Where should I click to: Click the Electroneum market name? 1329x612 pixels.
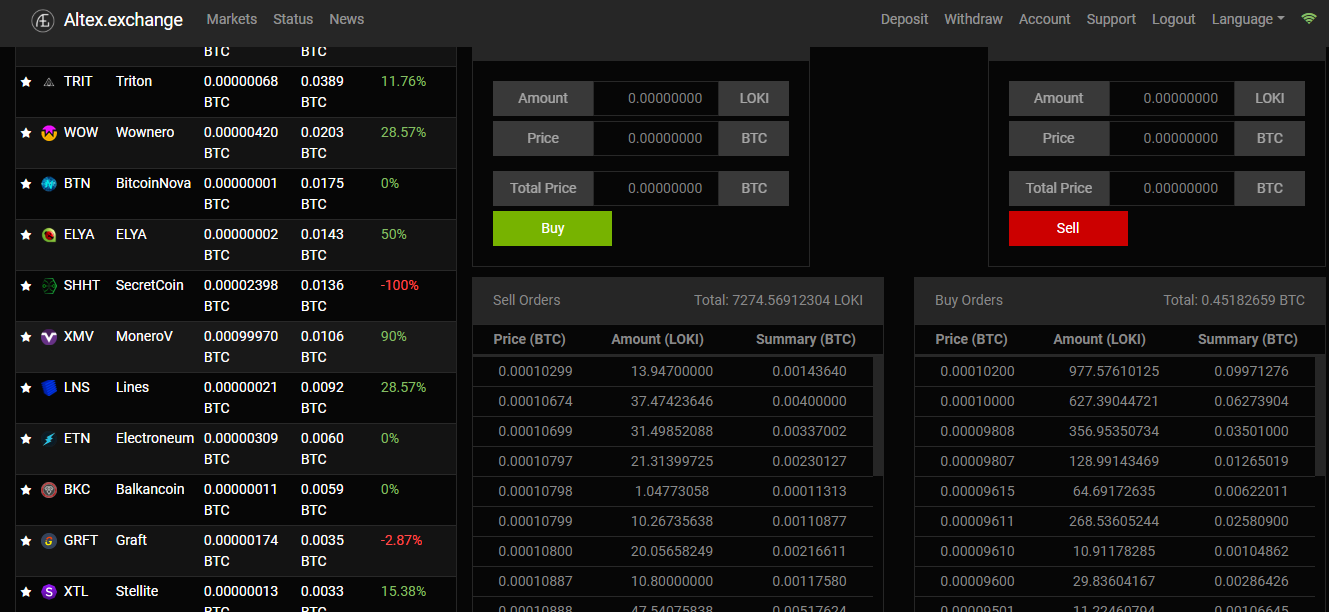pos(155,438)
